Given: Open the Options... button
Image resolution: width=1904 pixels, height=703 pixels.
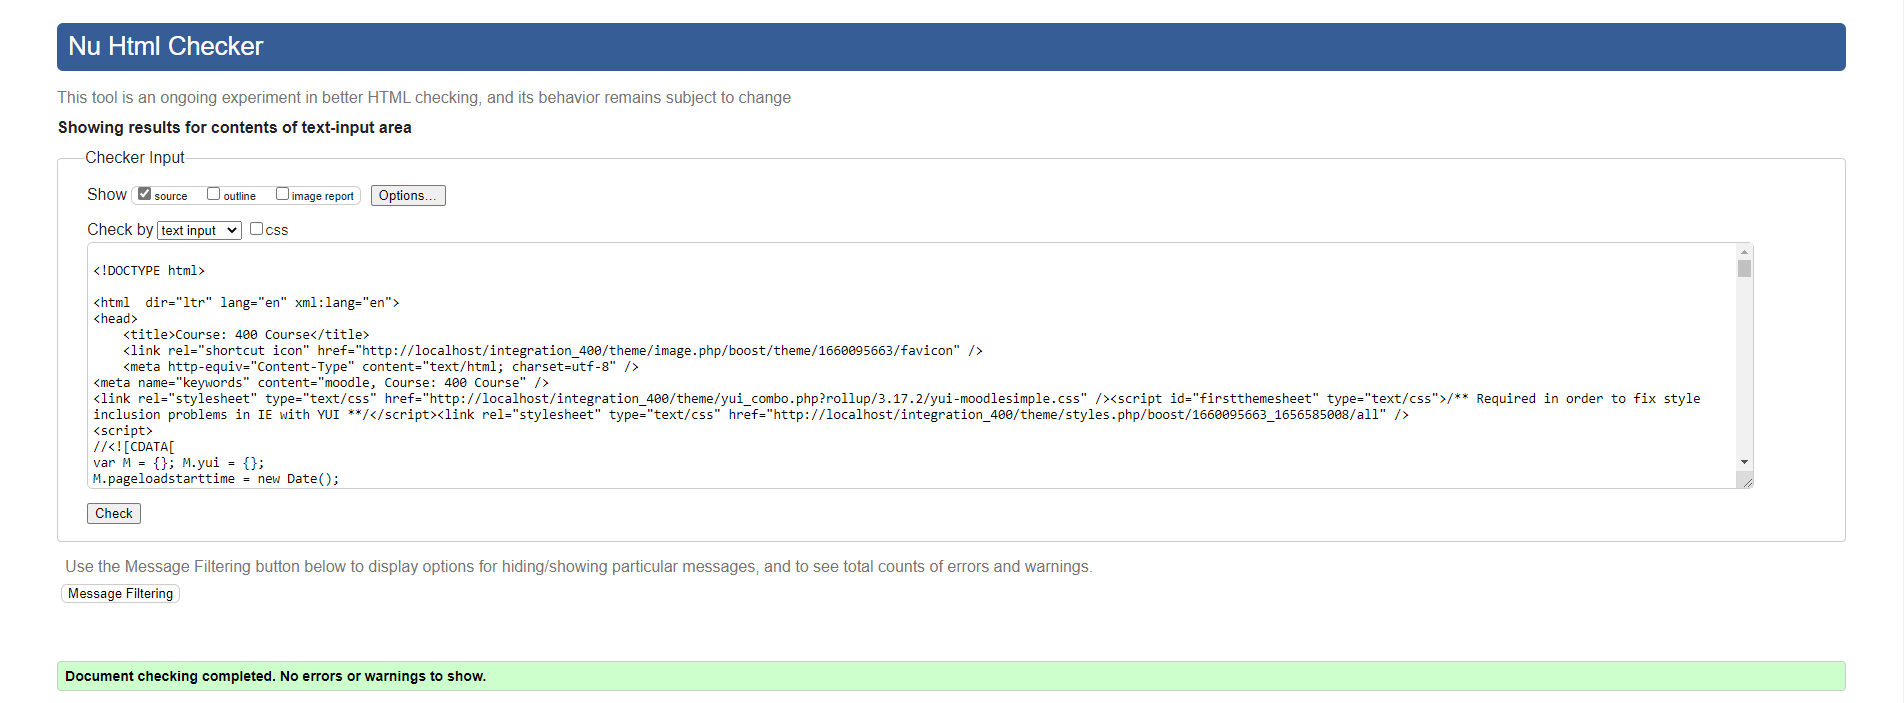Looking at the screenshot, I should pos(408,195).
